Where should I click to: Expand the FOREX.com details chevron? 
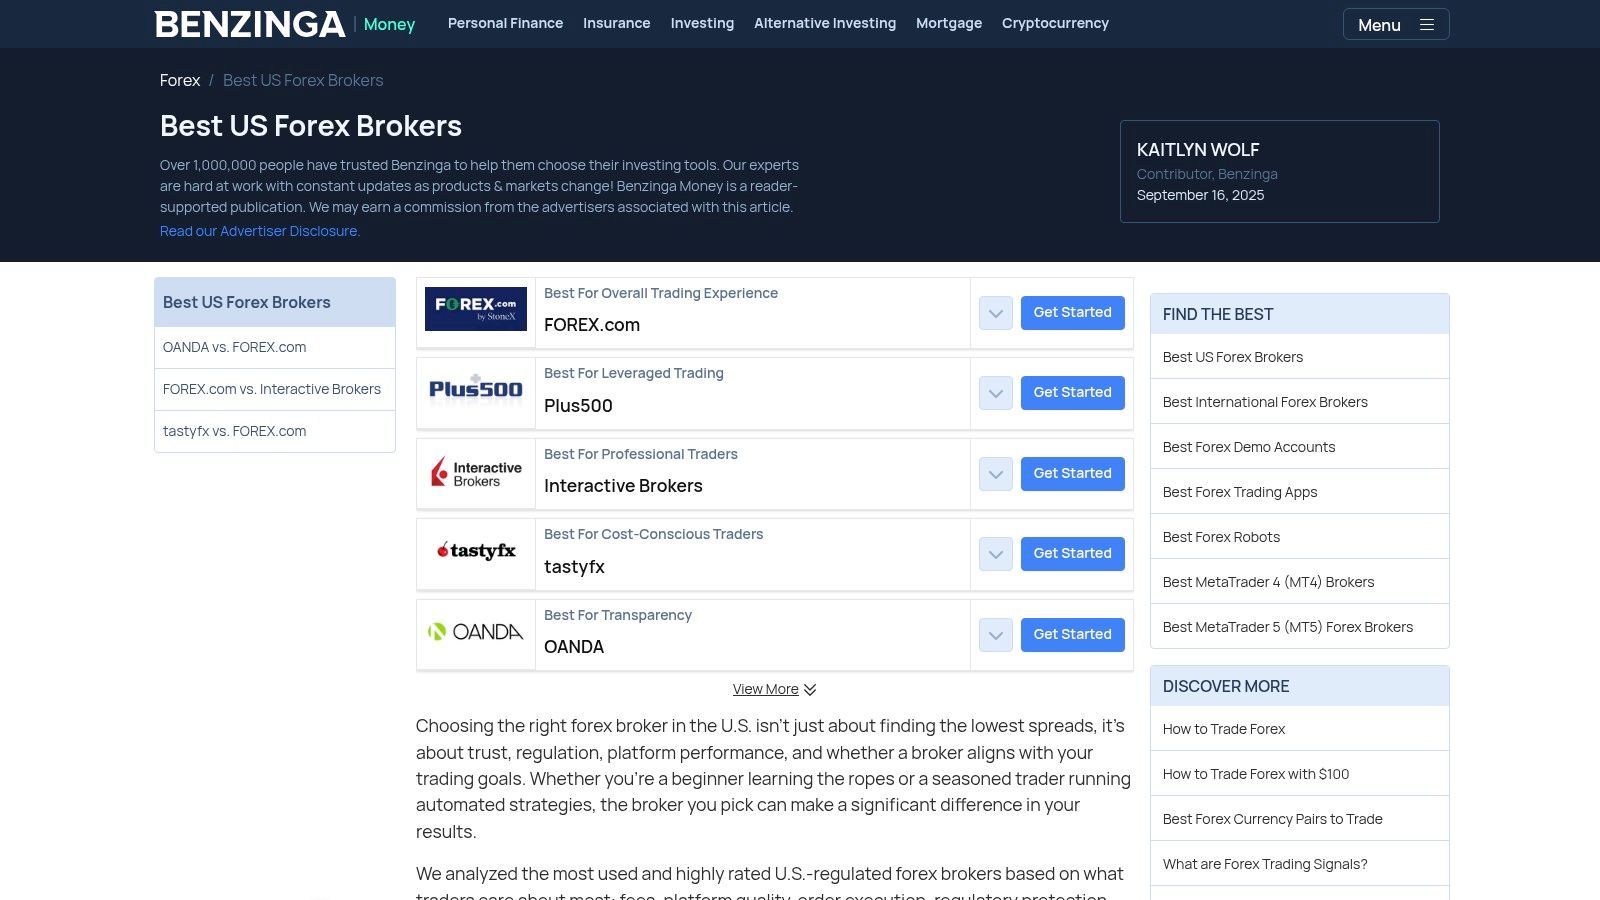click(996, 313)
